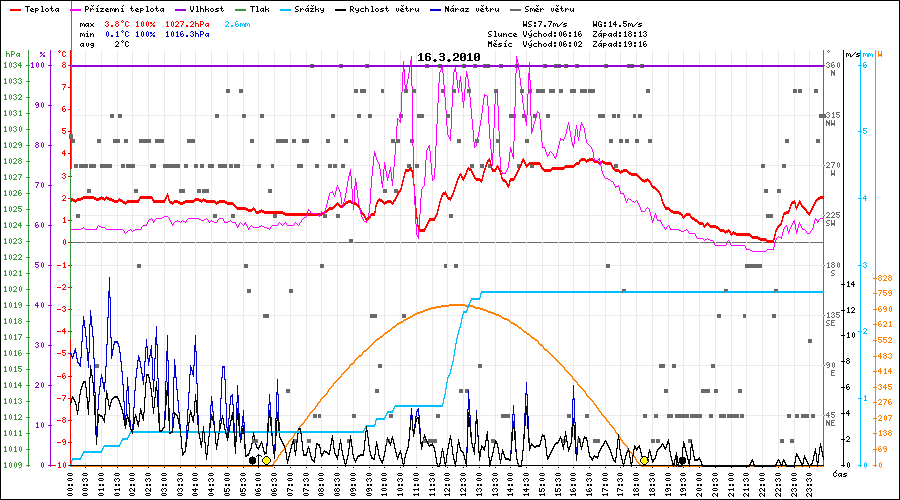900x500 pixels.
Task: Click the chart date title 16.3.2010
Action: (449, 58)
